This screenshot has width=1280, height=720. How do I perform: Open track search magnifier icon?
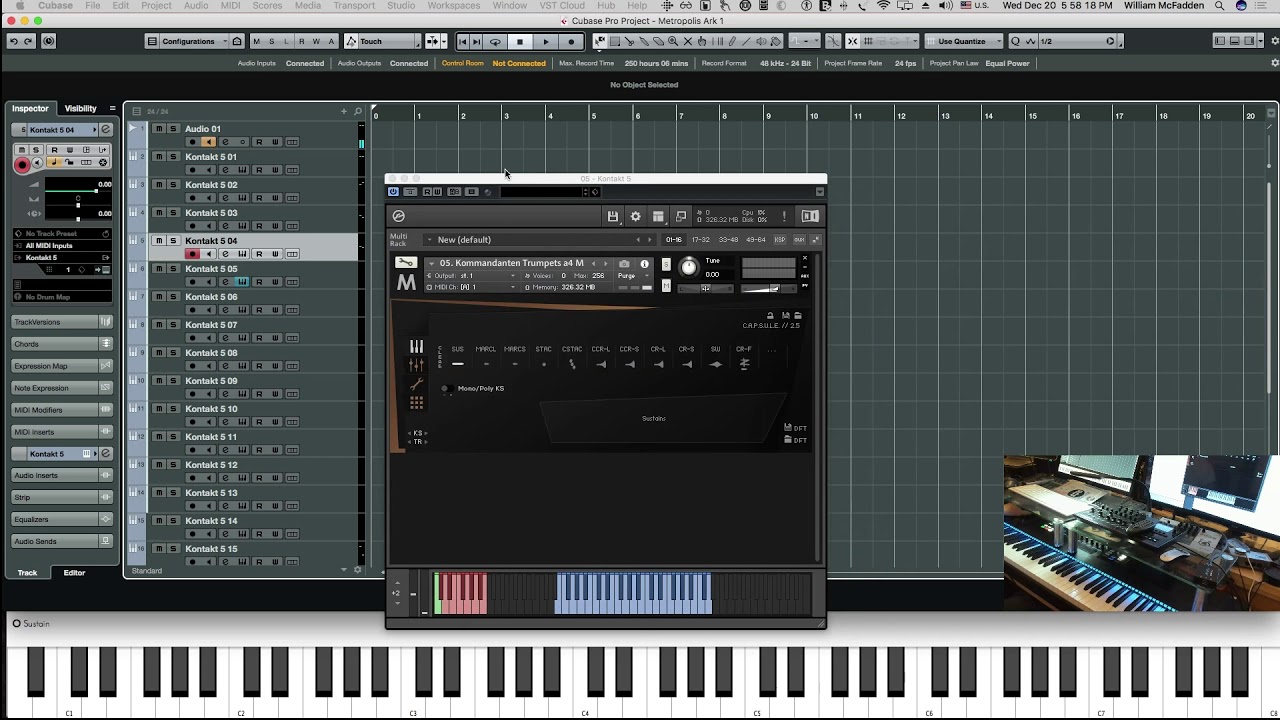coord(357,111)
